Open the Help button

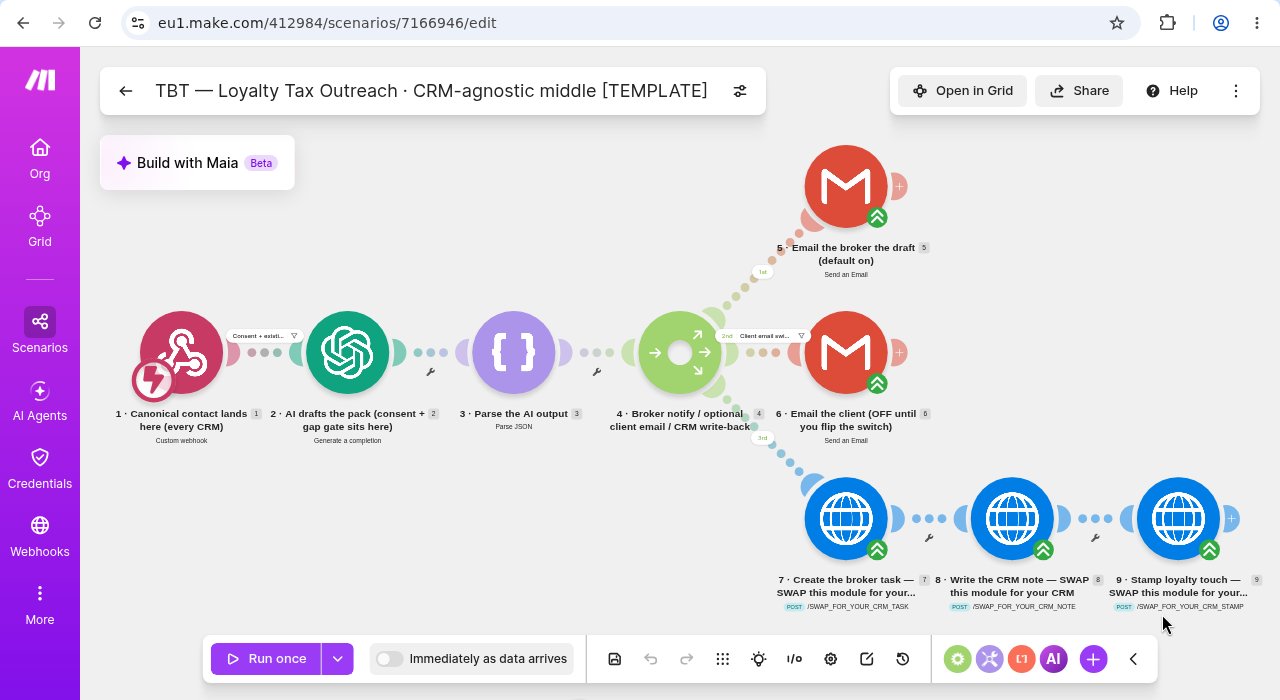(1171, 91)
